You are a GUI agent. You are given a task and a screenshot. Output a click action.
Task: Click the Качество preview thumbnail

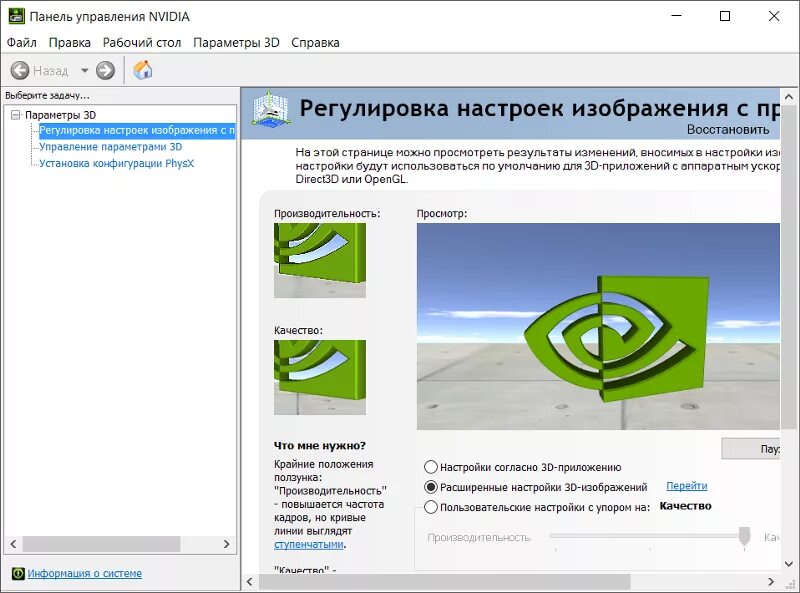[320, 377]
